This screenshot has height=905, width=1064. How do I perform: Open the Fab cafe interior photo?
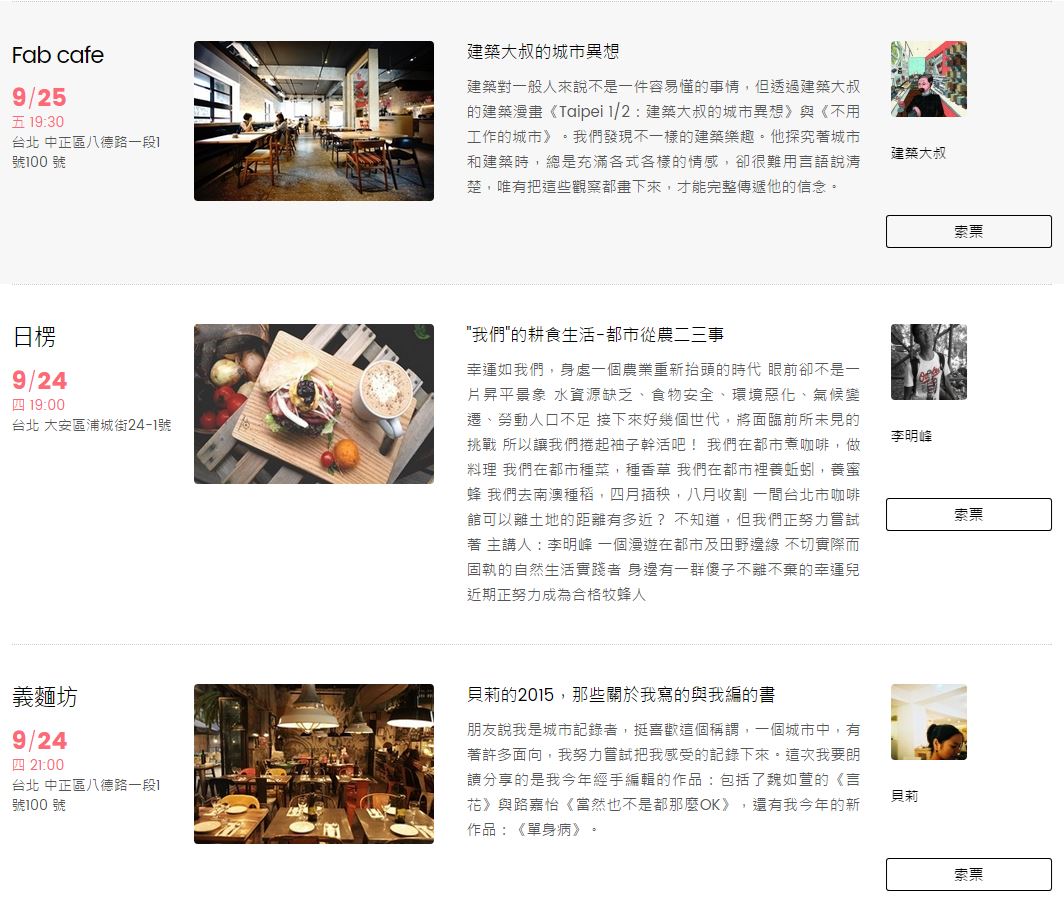pyautogui.click(x=314, y=121)
